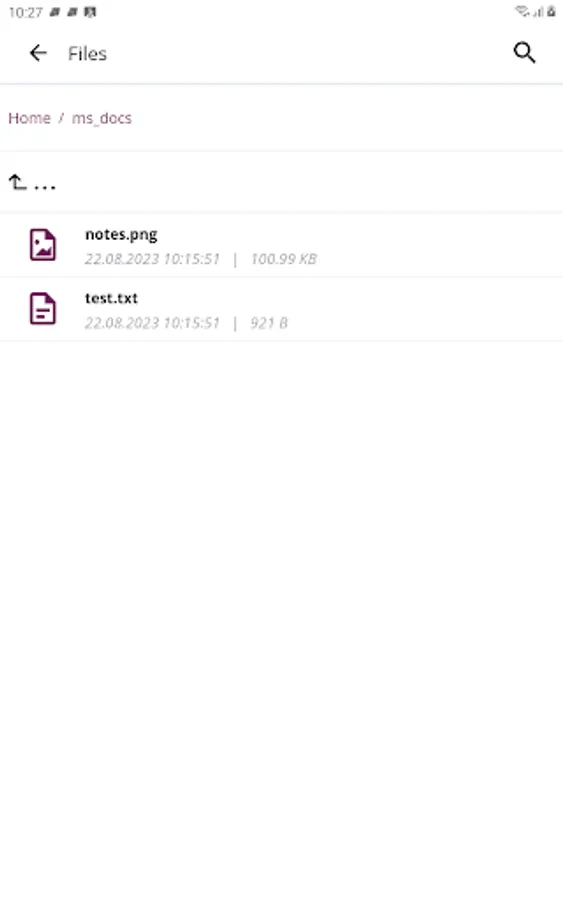
Task: Click the up-level arrow icon
Action: (17, 183)
